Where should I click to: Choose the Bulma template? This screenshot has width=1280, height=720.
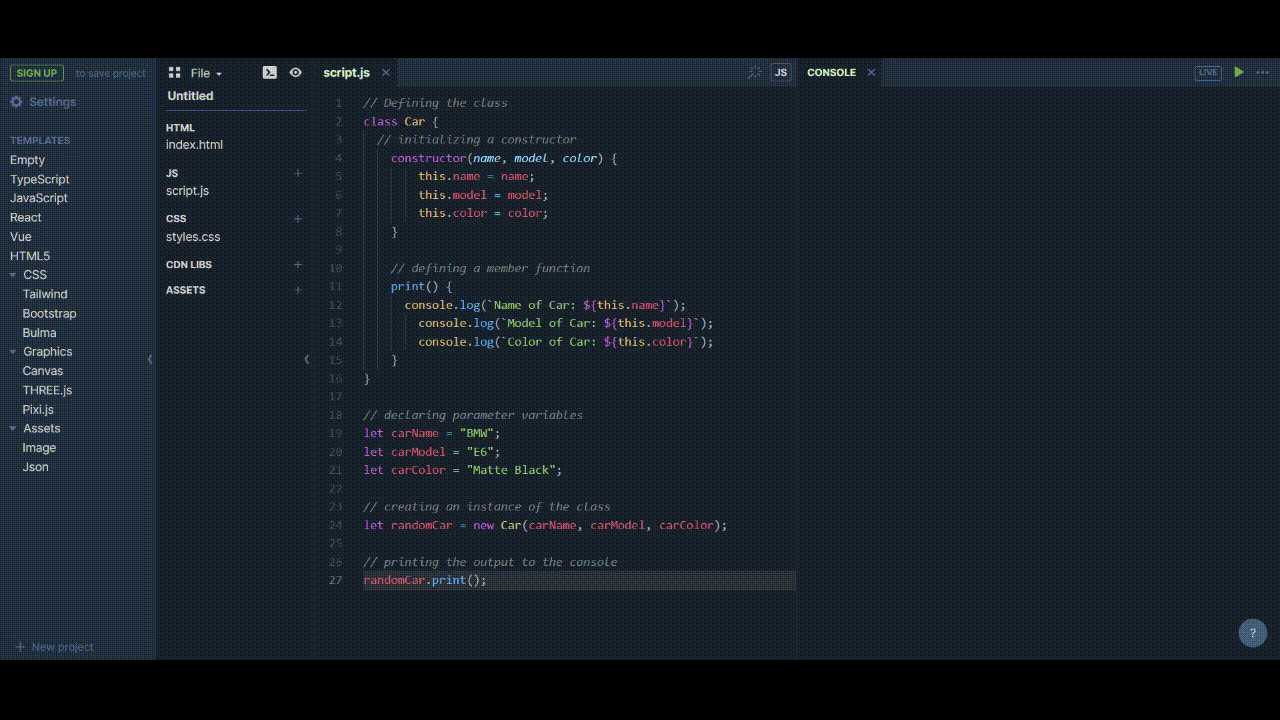click(x=39, y=333)
